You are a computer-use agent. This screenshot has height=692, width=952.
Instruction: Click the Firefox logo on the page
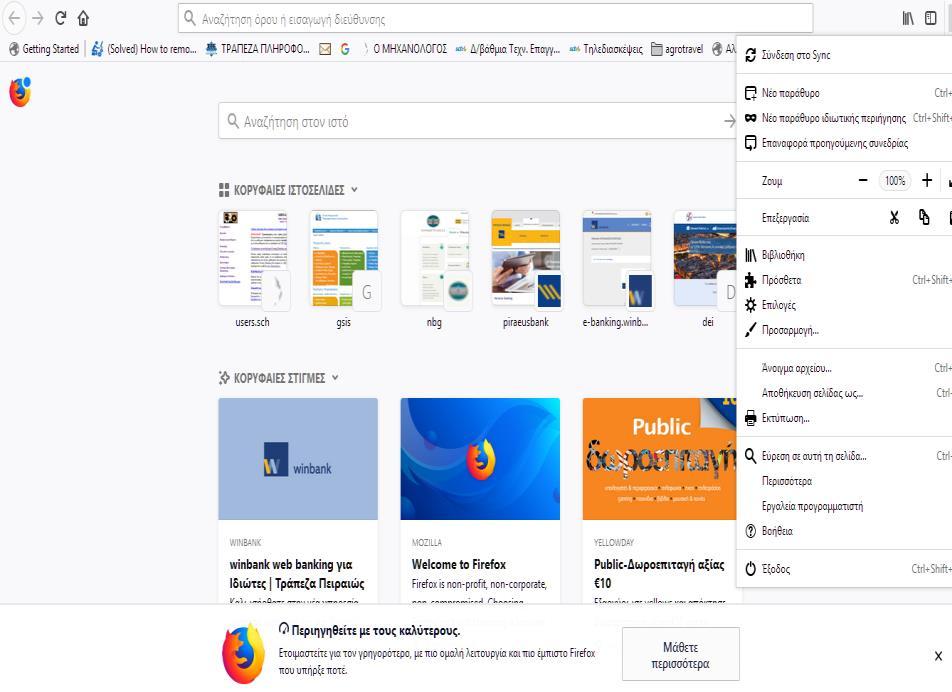pos(20,92)
